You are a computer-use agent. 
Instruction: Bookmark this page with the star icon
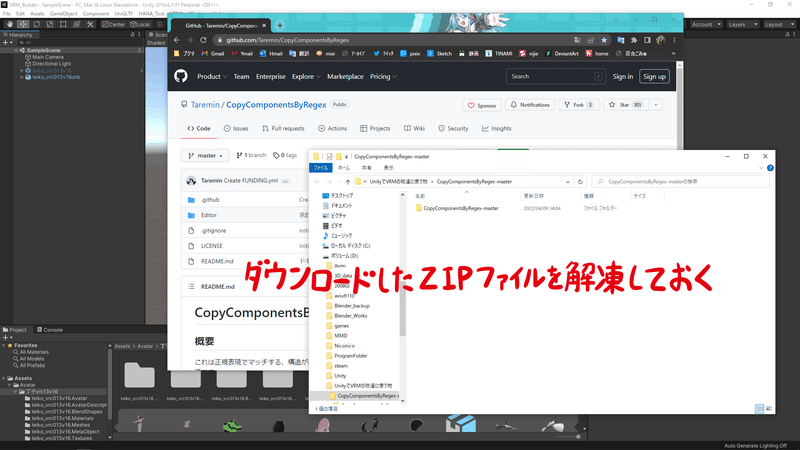point(604,40)
